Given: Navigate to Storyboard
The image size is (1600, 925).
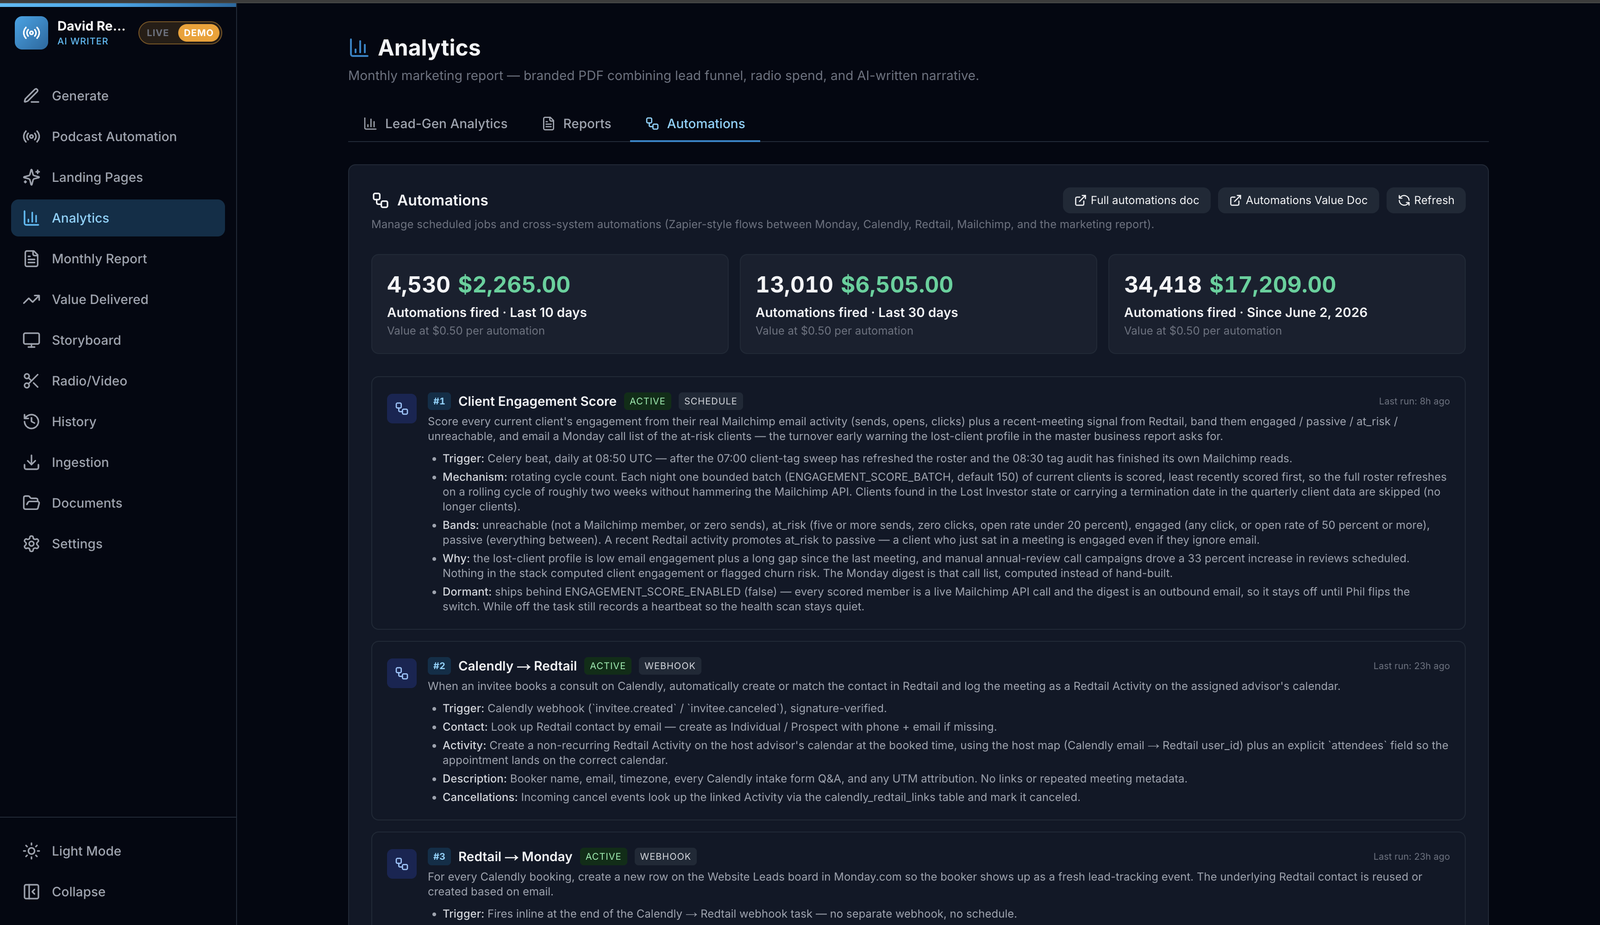Looking at the screenshot, I should pos(118,340).
